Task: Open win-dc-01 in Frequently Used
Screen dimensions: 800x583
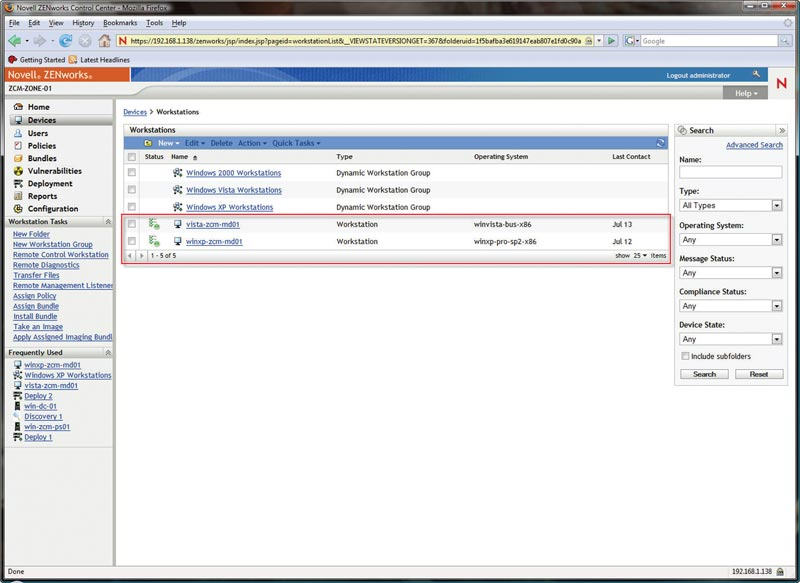Action: click(40, 406)
